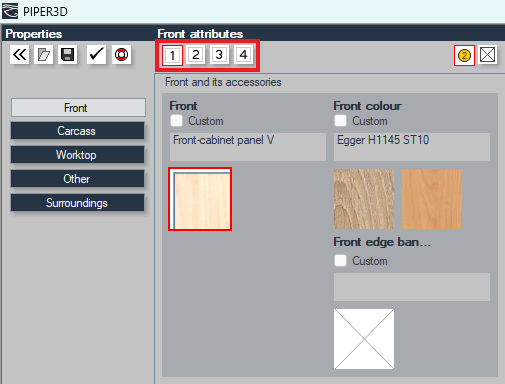Image resolution: width=505 pixels, height=384 pixels.
Task: Open help via lifebuoy icon
Action: (121, 54)
